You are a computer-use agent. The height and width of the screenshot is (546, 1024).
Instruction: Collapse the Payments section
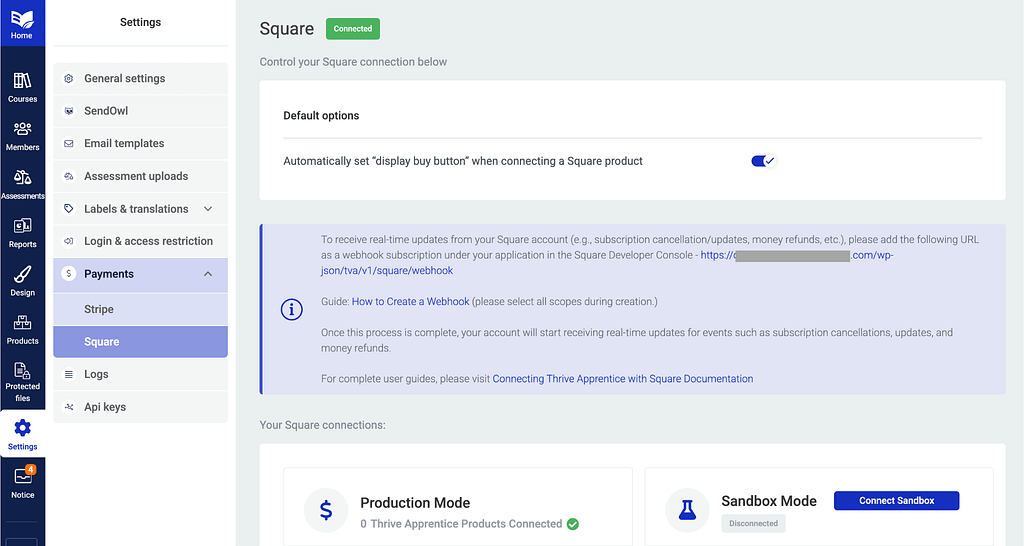[208, 274]
